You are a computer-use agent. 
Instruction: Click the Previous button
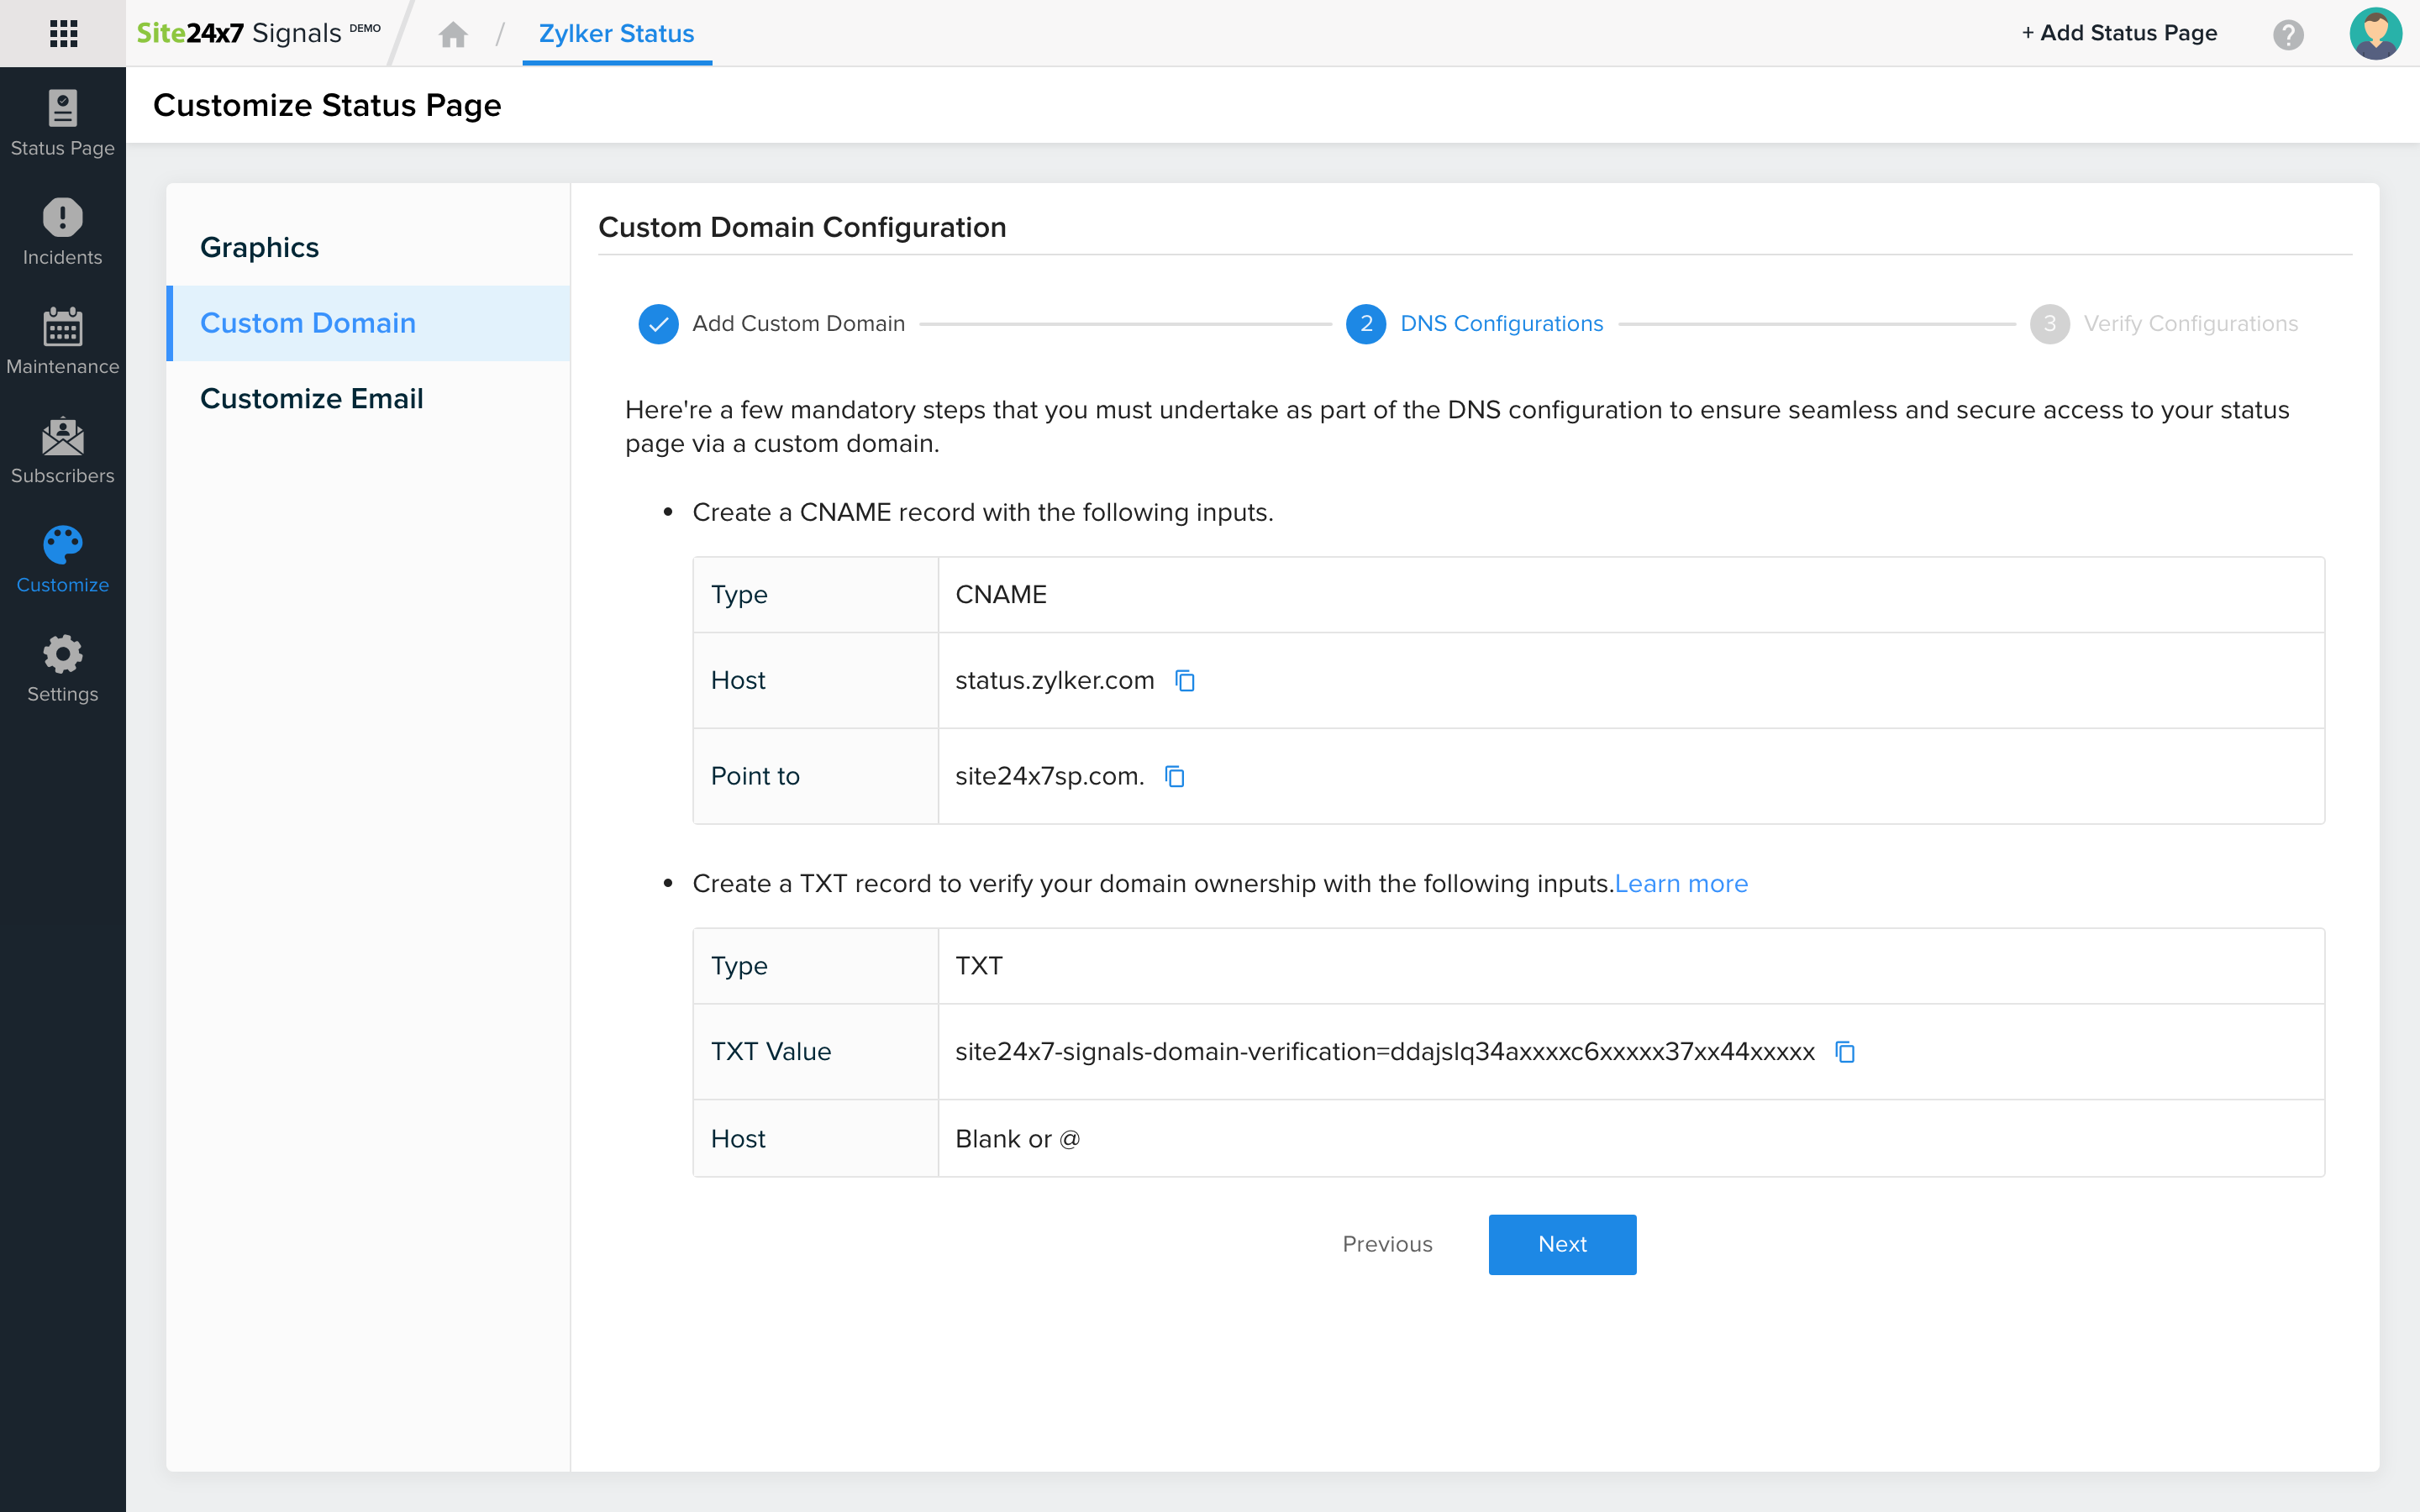[x=1387, y=1244]
